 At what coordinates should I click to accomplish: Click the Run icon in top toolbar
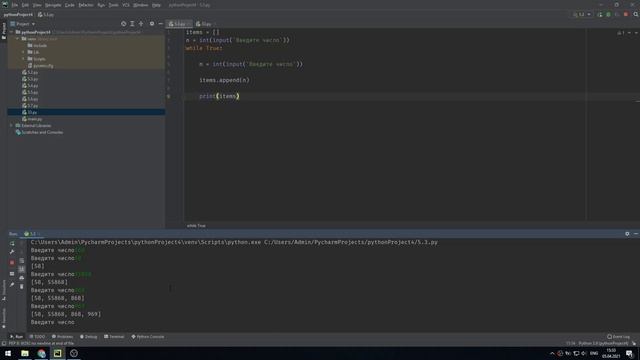(x=600, y=14)
